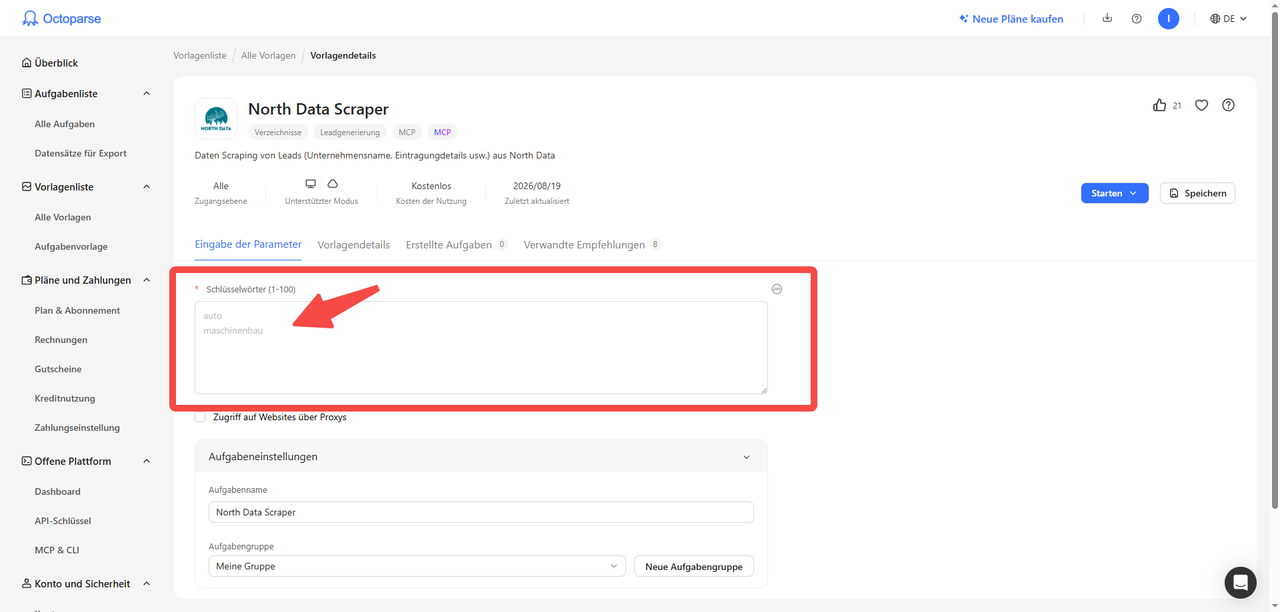Collapse Konto und Sicherheit section
The image size is (1280, 612).
(x=147, y=584)
